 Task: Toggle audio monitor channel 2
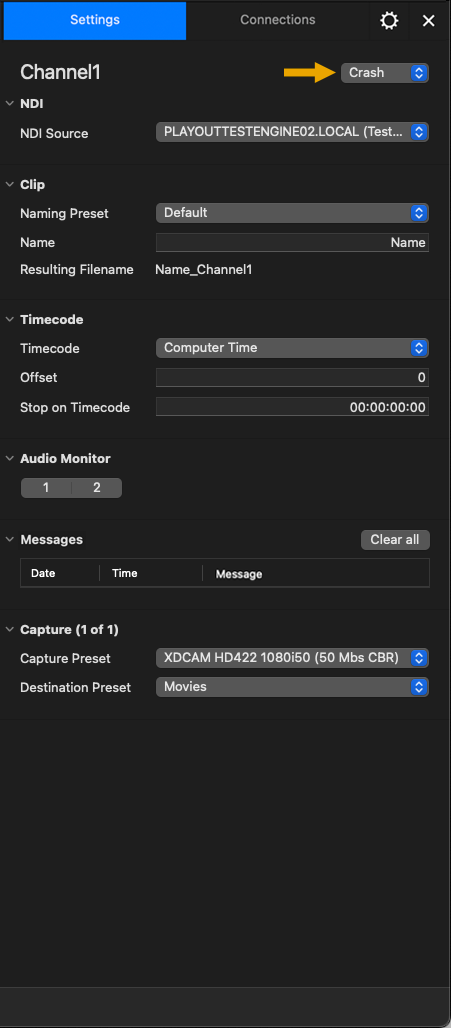(x=96, y=488)
